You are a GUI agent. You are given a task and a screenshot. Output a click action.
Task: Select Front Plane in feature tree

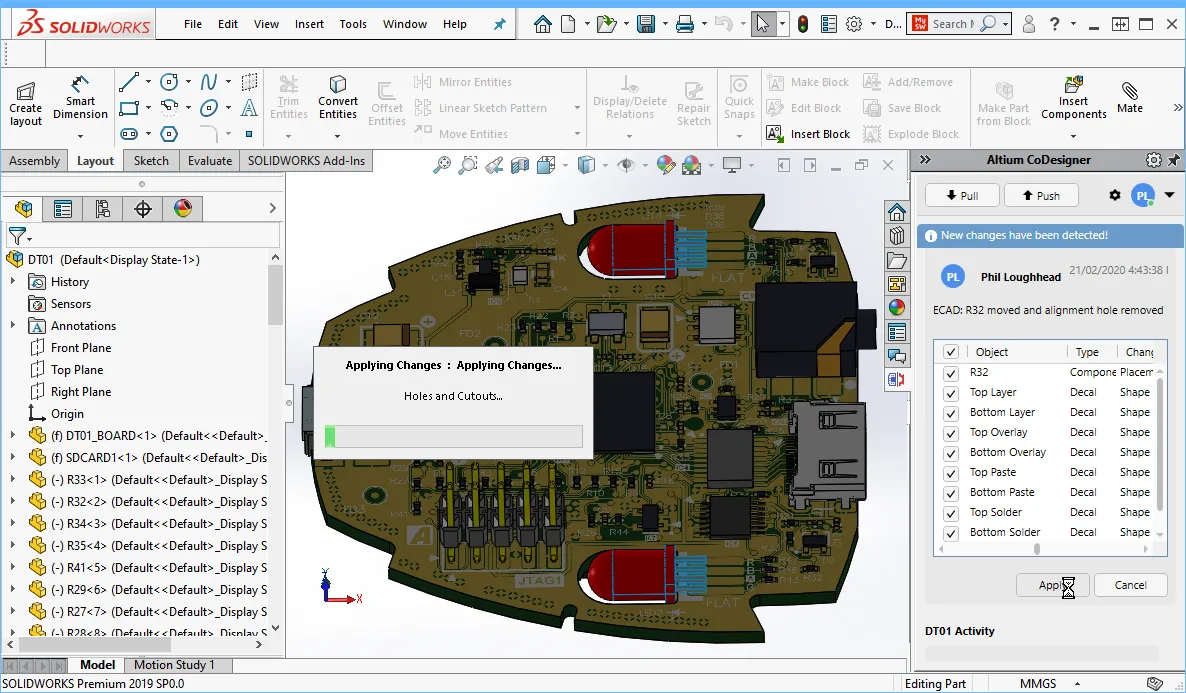click(x=81, y=348)
